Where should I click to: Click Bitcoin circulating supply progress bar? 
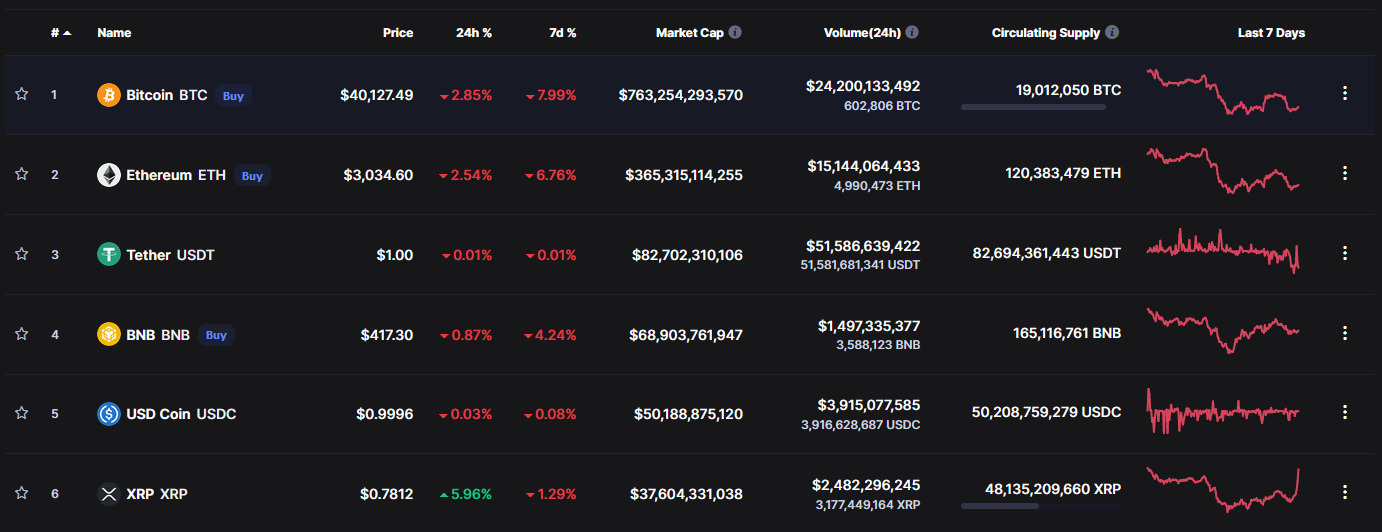coord(1033,107)
